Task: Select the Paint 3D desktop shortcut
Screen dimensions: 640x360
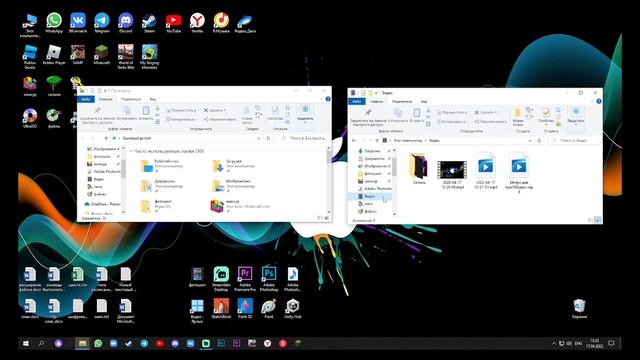Action: tap(245, 309)
